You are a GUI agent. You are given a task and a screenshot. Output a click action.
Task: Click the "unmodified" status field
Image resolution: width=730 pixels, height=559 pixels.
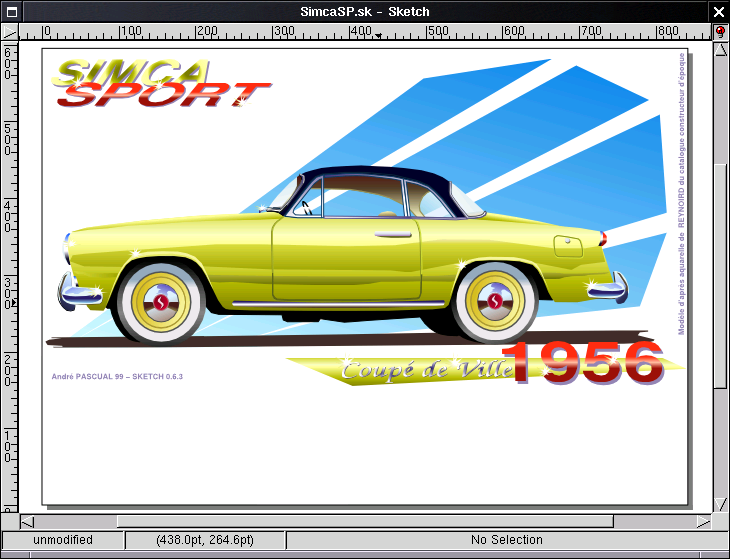(x=62, y=540)
